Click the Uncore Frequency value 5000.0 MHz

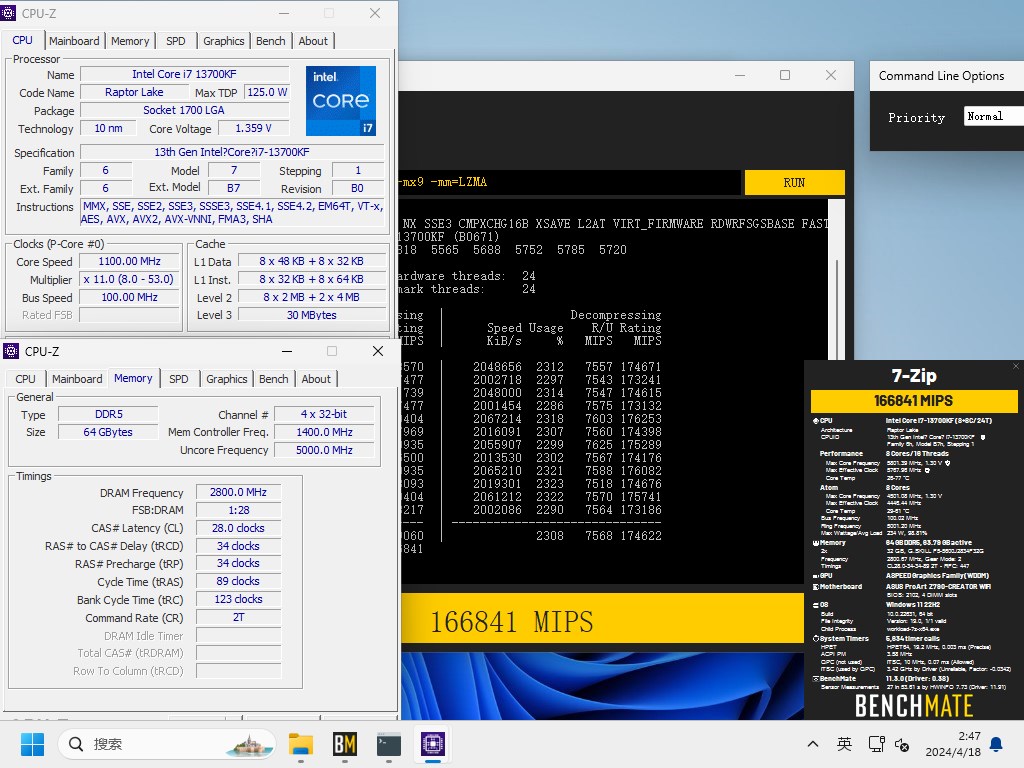click(324, 450)
